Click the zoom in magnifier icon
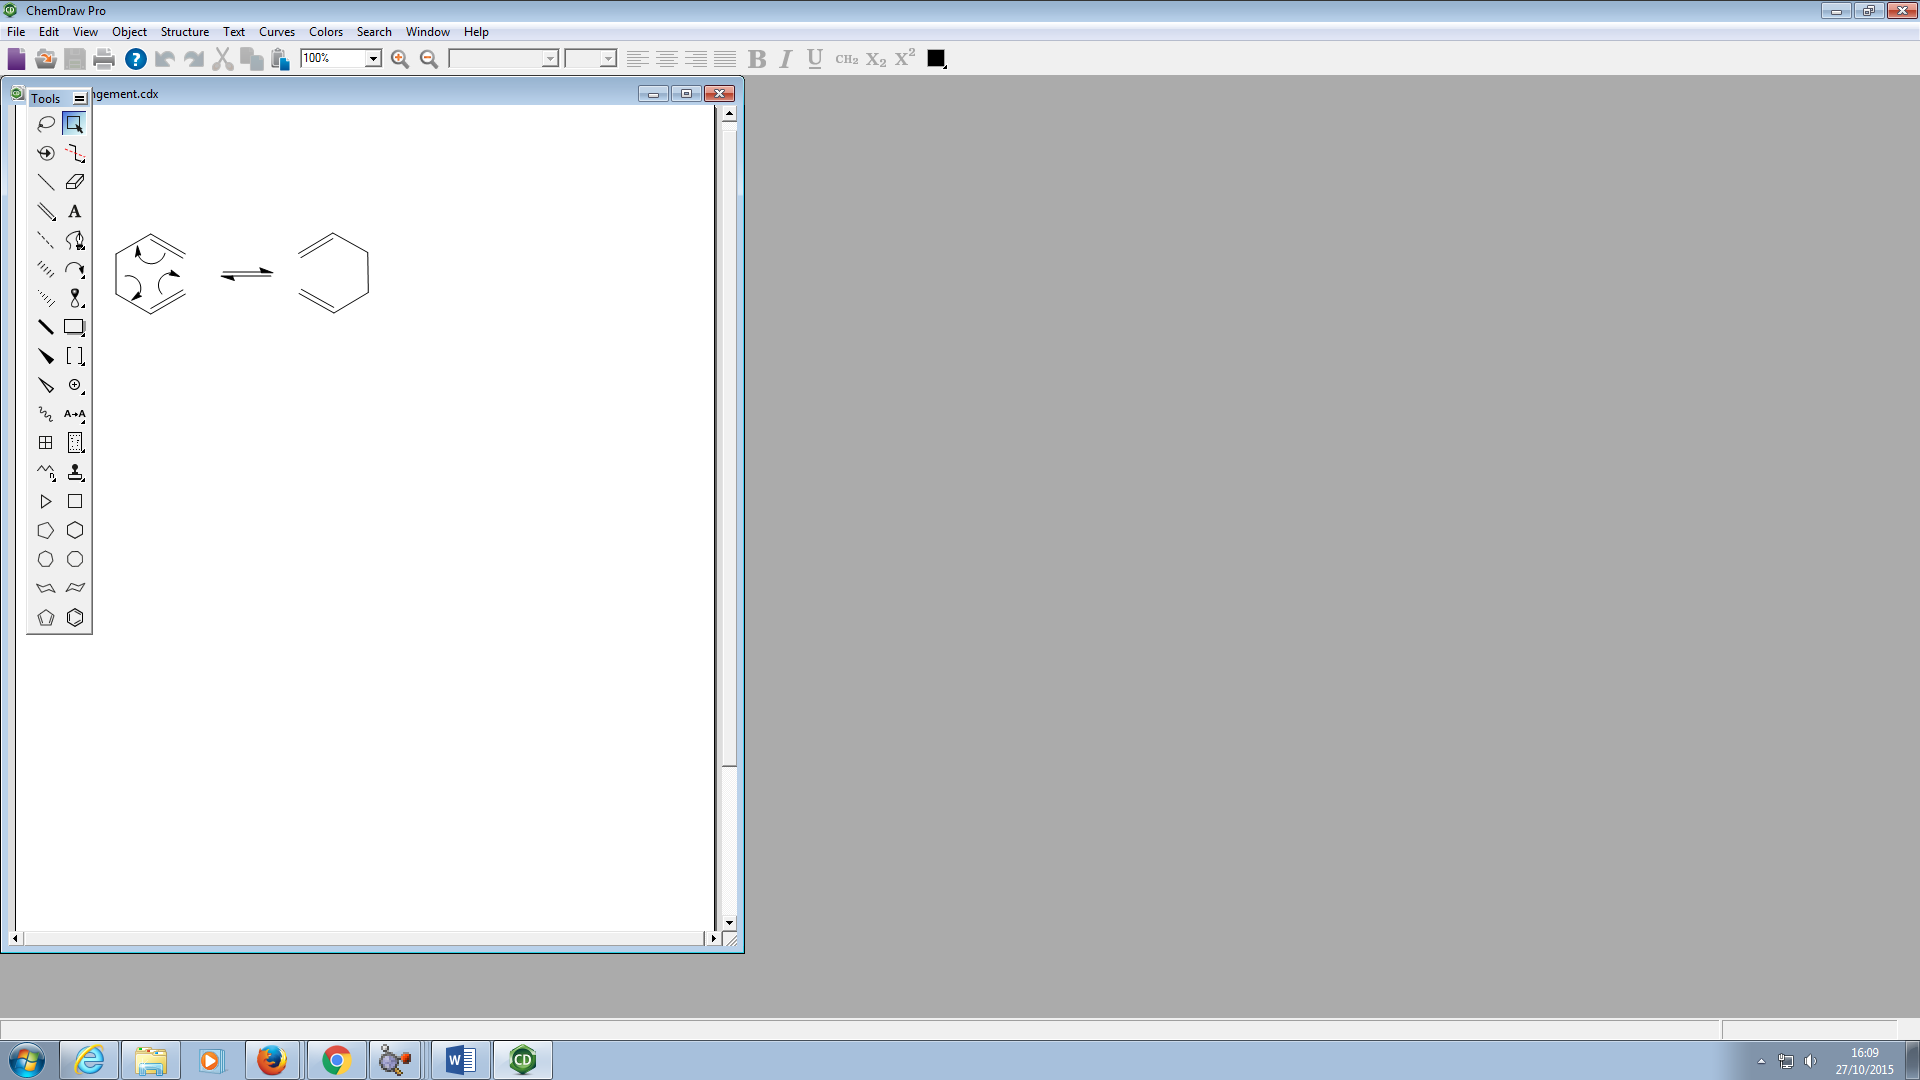This screenshot has height=1080, width=1920. (x=400, y=59)
